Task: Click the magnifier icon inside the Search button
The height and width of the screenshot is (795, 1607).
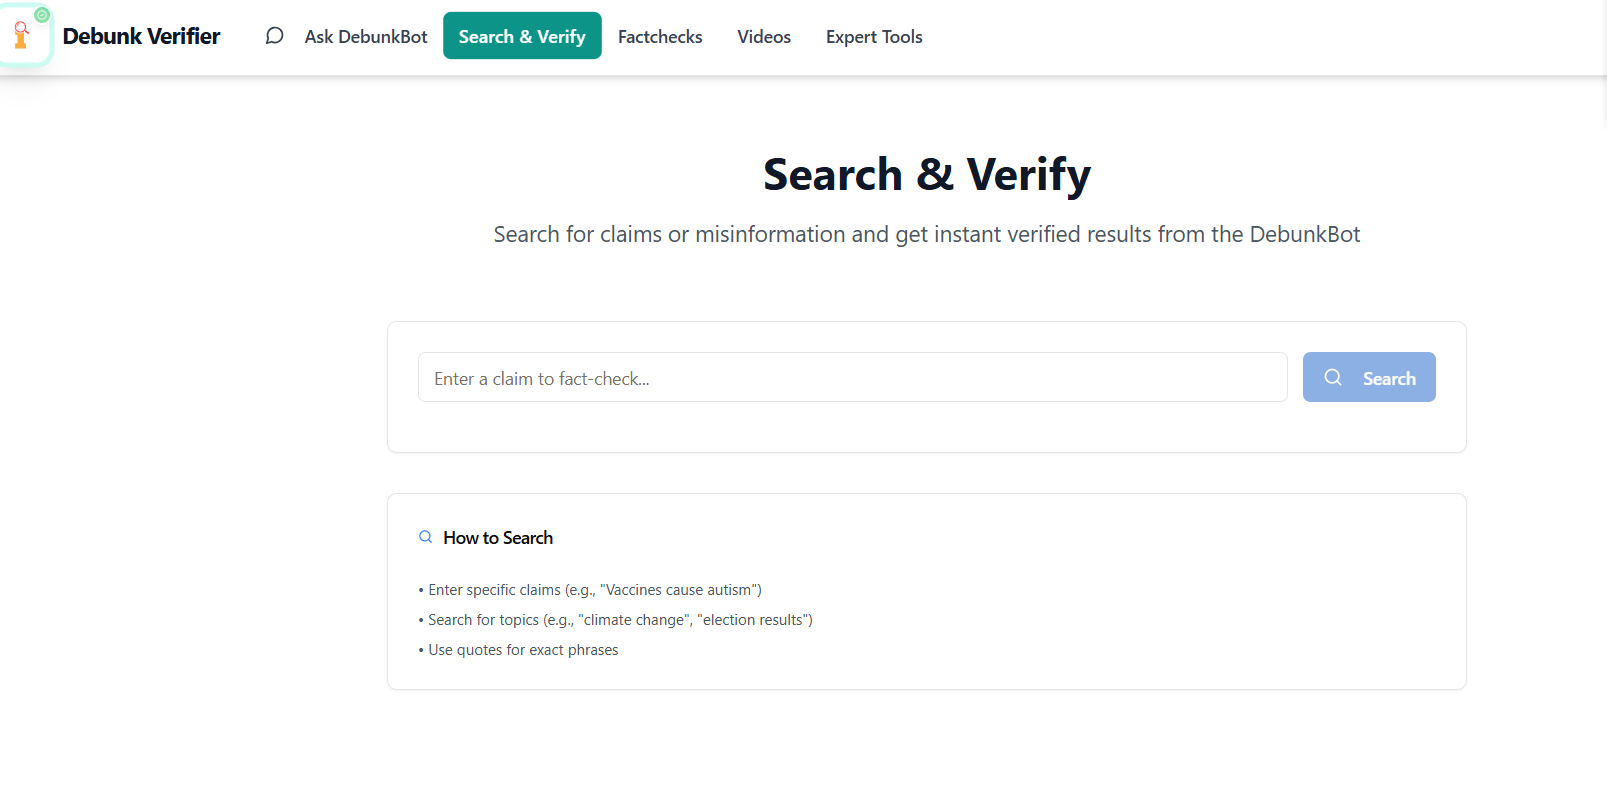Action: (x=1333, y=377)
